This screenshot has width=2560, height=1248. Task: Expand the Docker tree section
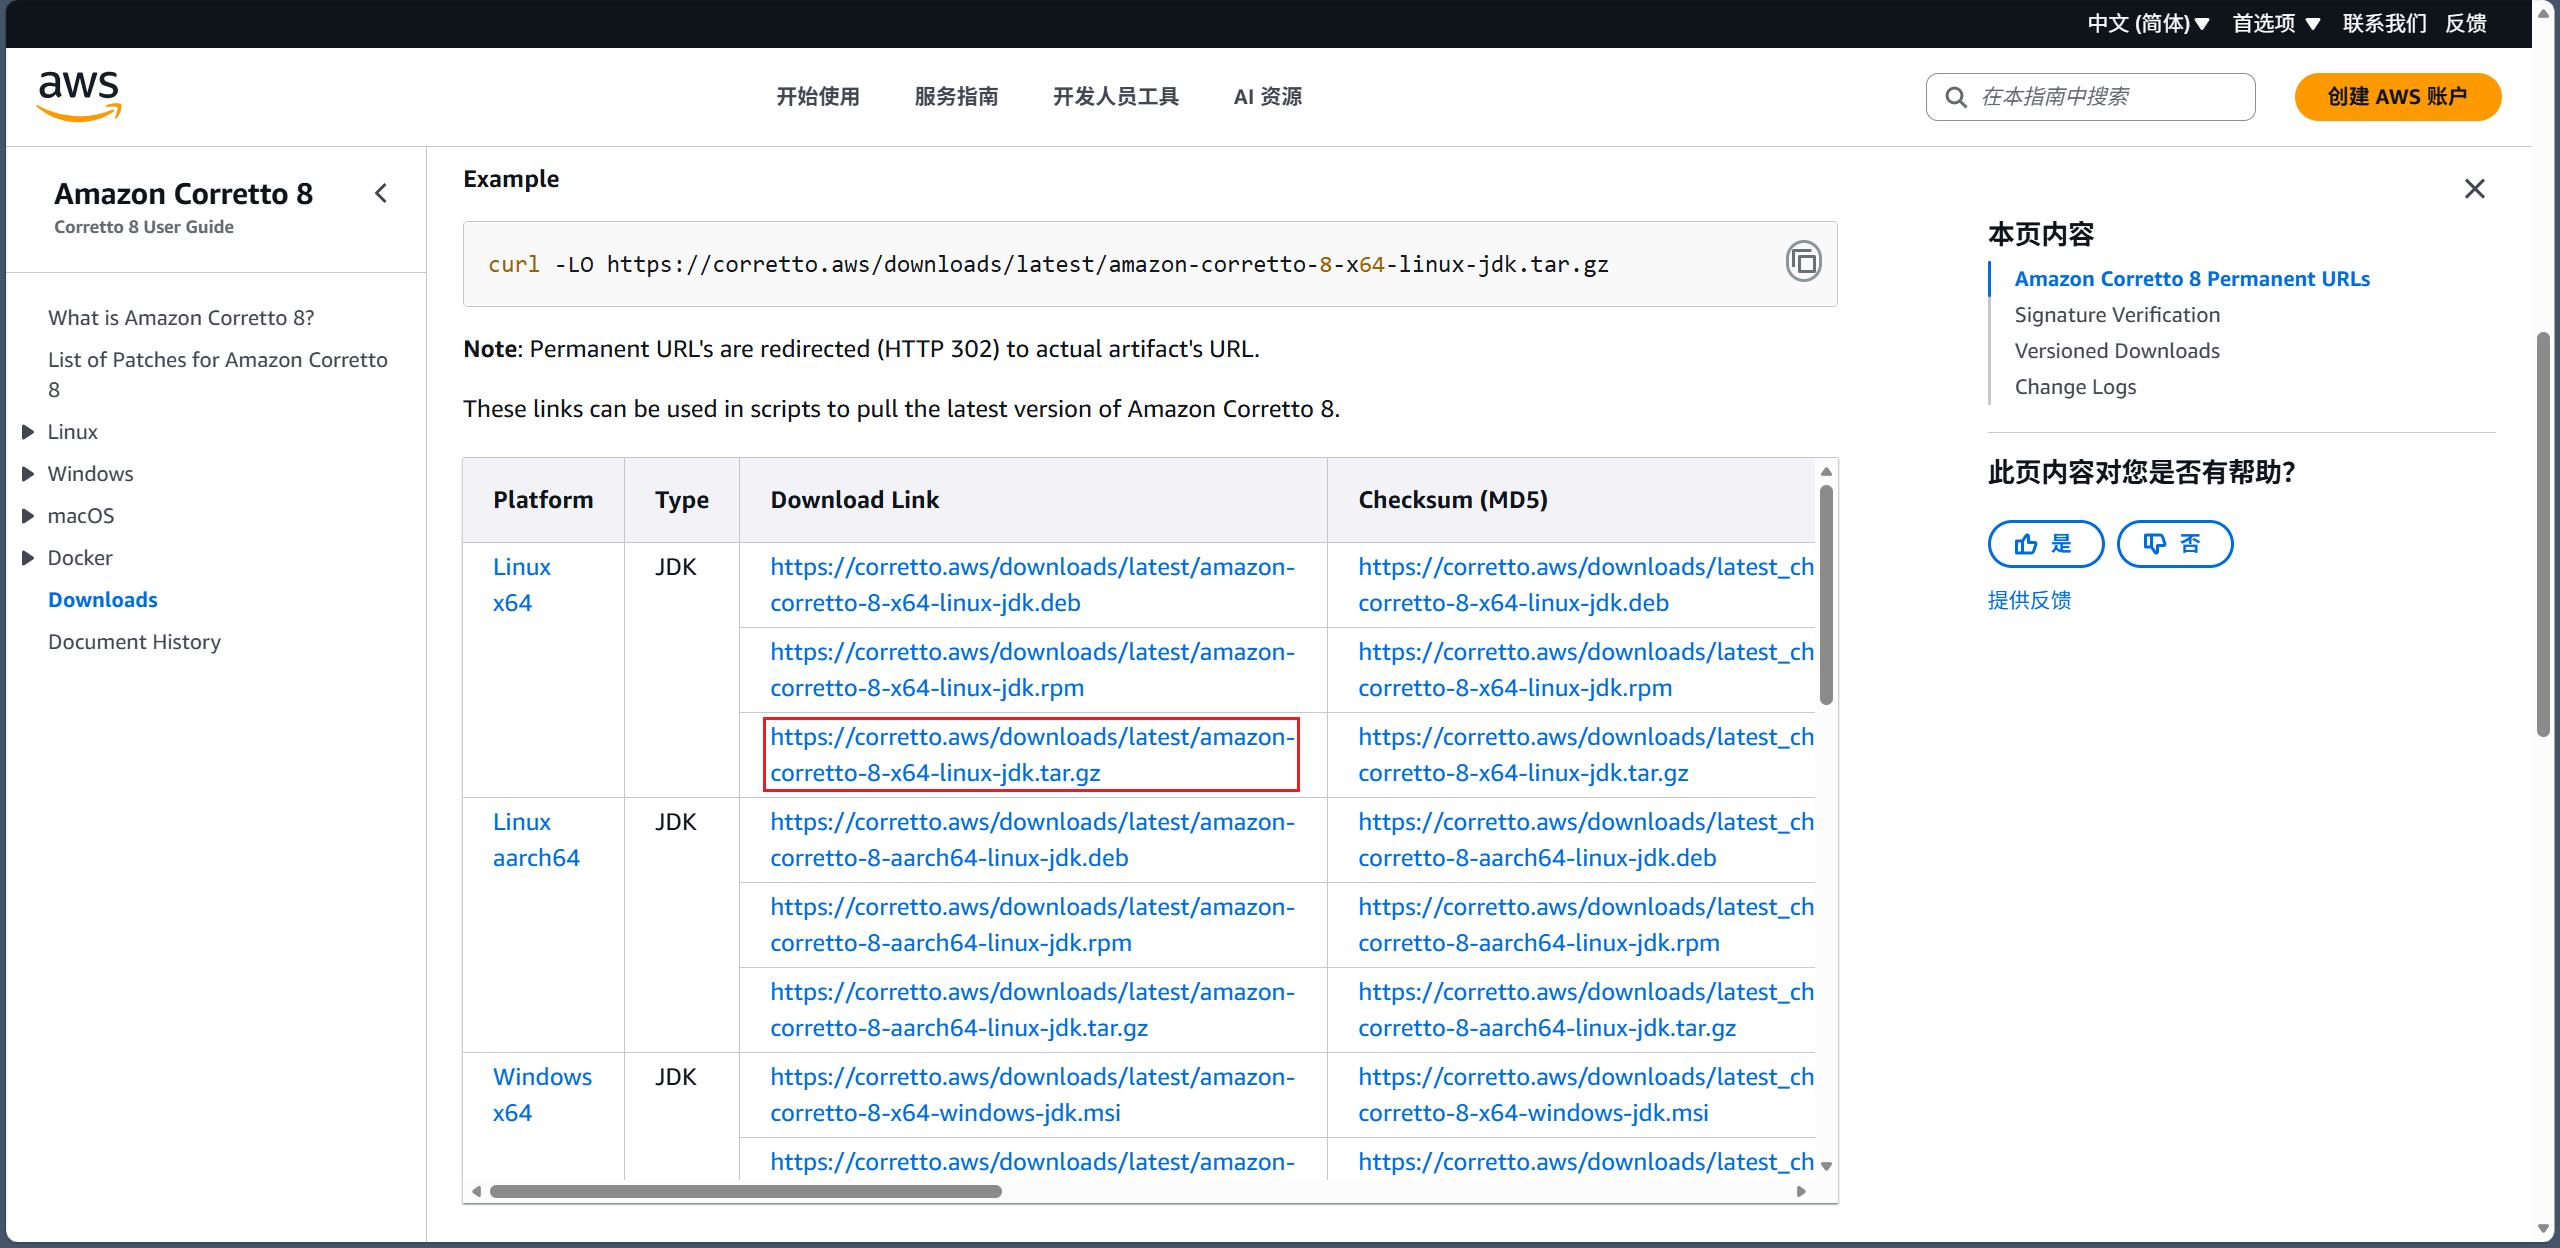[x=28, y=558]
